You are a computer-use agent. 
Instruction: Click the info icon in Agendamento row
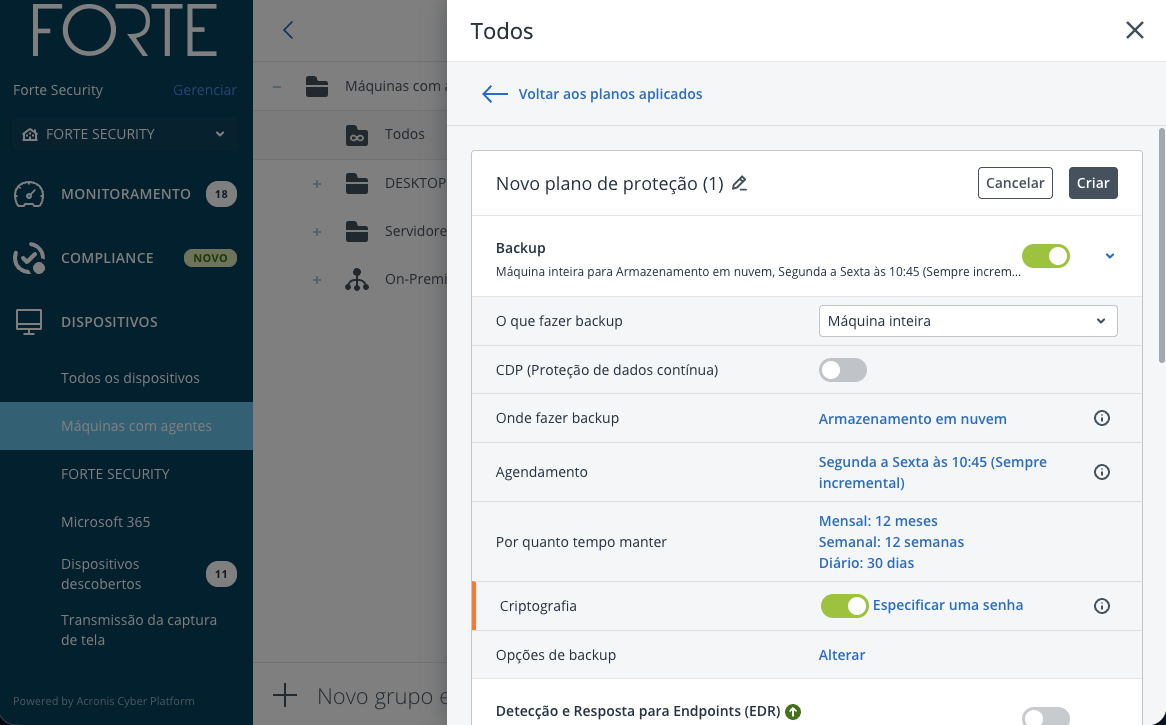[x=1102, y=472]
